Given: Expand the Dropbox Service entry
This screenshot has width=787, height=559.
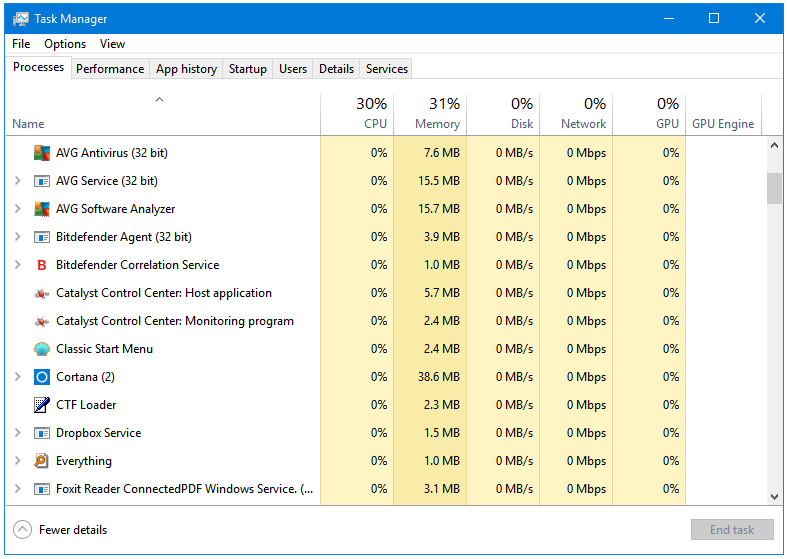Looking at the screenshot, I should click(x=17, y=433).
